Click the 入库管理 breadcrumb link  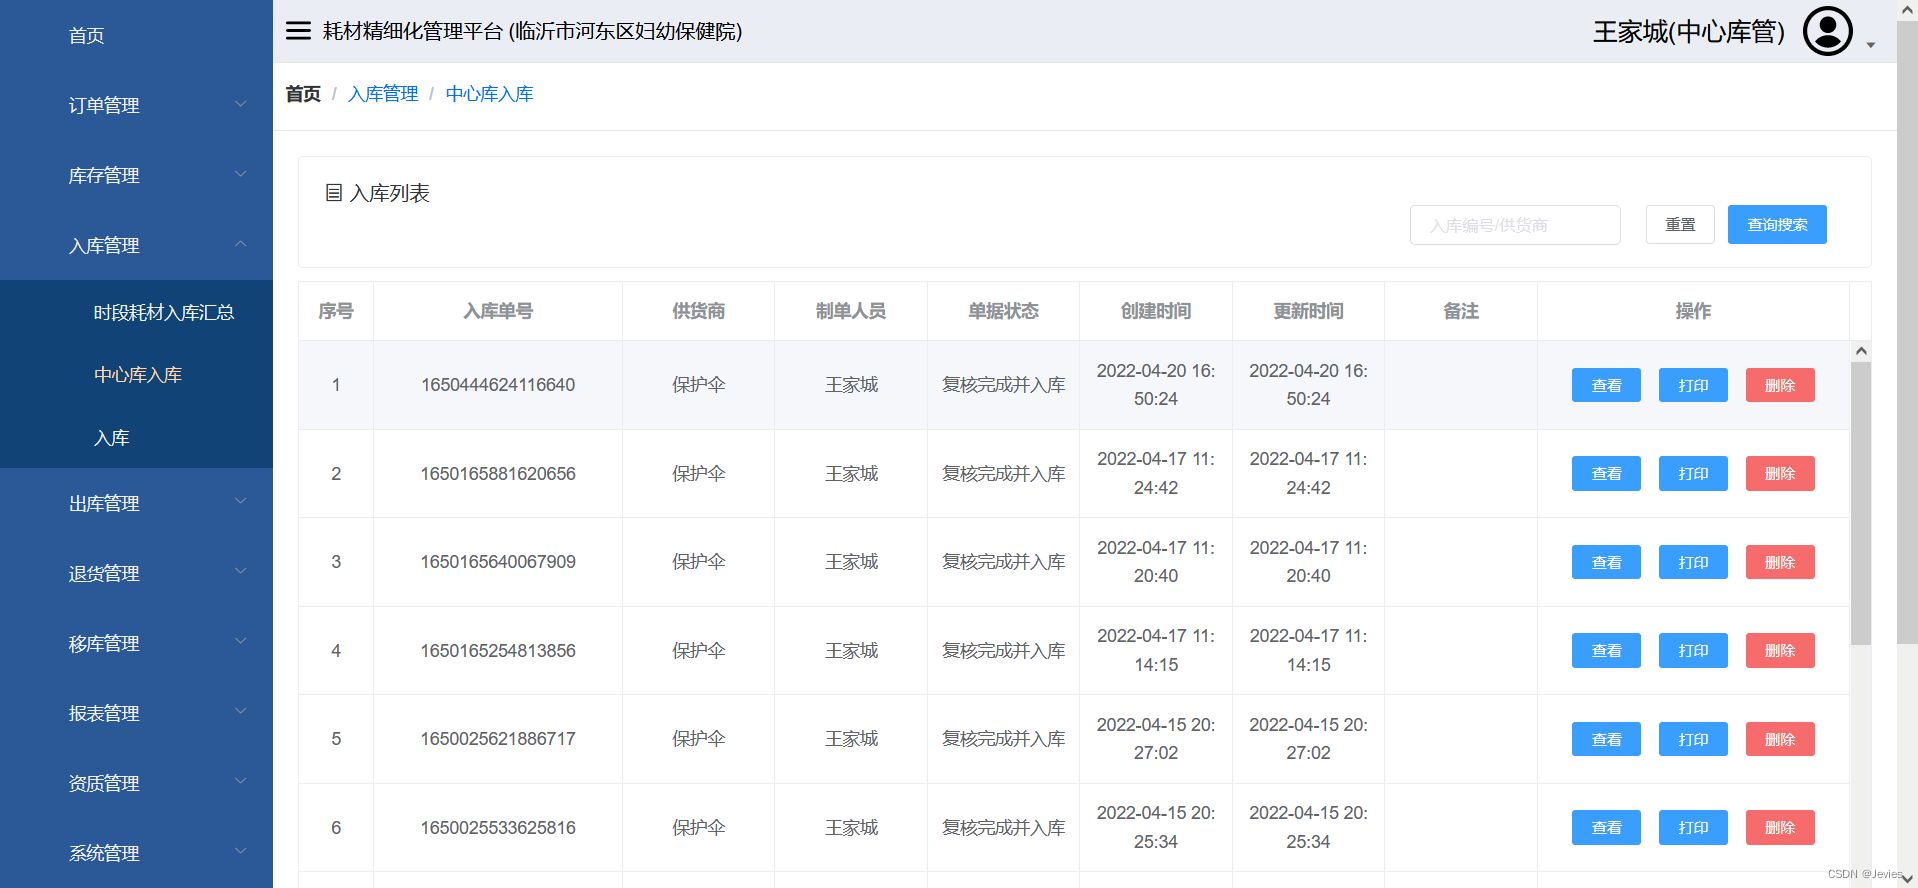pos(383,94)
